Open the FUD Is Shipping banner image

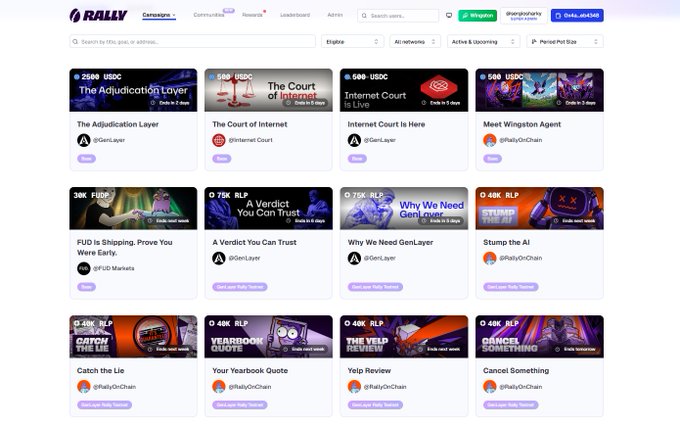[133, 208]
